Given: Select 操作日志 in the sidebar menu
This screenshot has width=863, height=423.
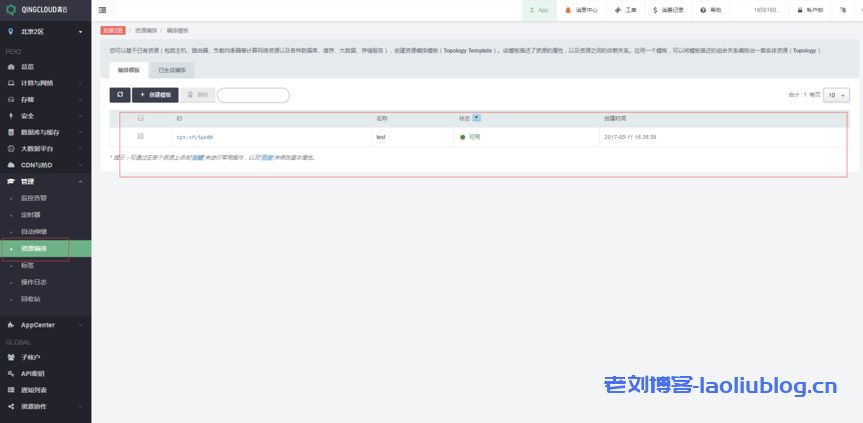Looking at the screenshot, I should click(x=34, y=282).
